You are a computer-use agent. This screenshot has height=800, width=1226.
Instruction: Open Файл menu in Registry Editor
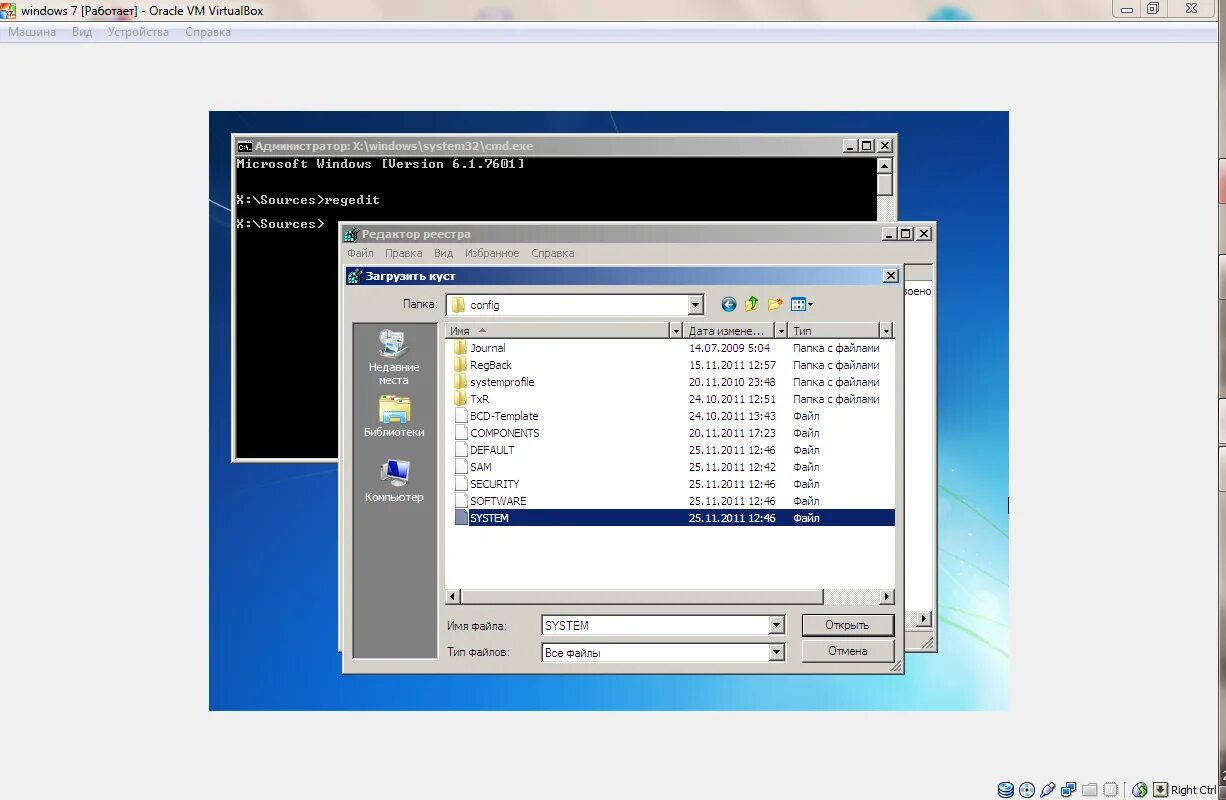point(360,254)
